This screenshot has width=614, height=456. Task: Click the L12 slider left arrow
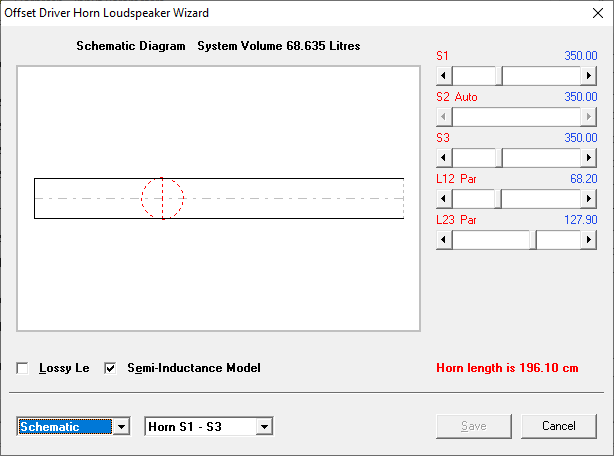[x=444, y=198]
